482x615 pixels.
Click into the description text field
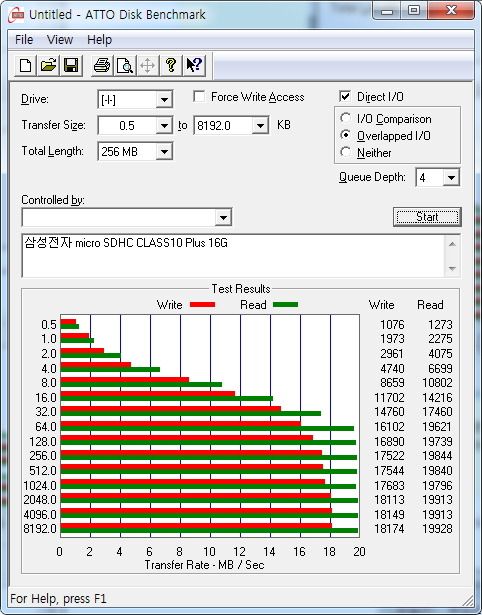pyautogui.click(x=233, y=256)
